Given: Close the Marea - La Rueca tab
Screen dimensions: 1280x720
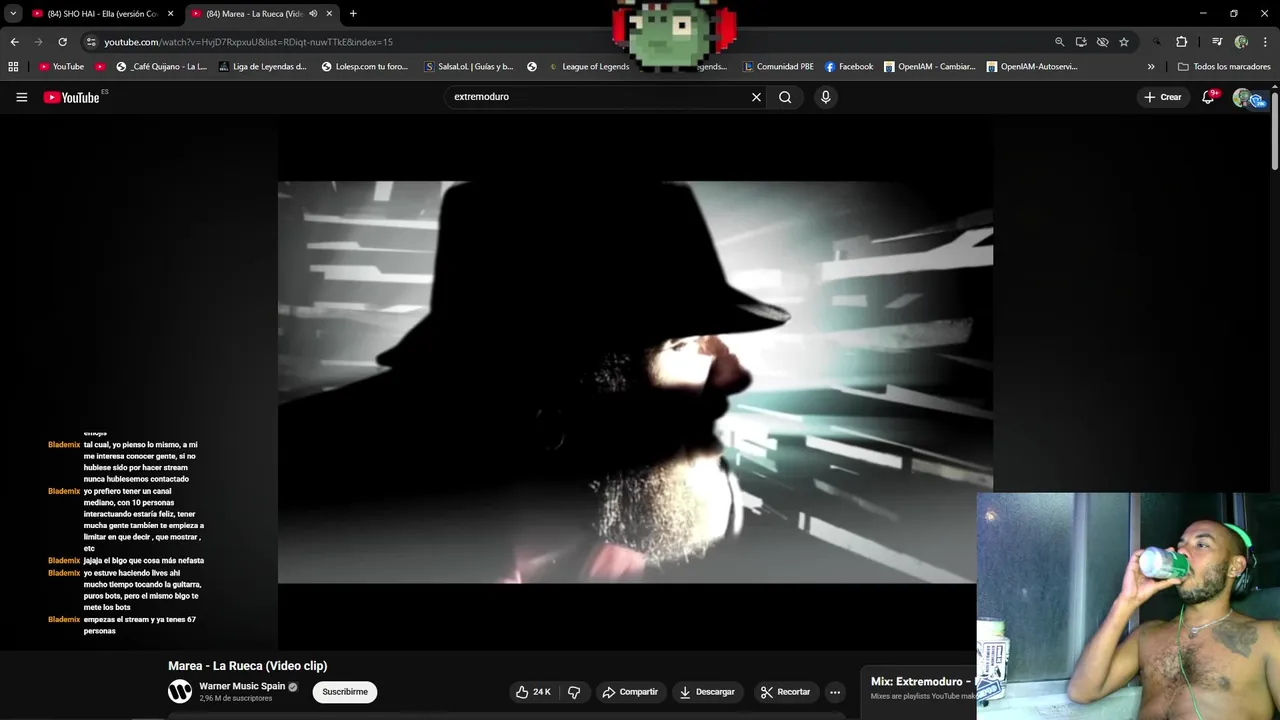Looking at the screenshot, I should click(329, 14).
